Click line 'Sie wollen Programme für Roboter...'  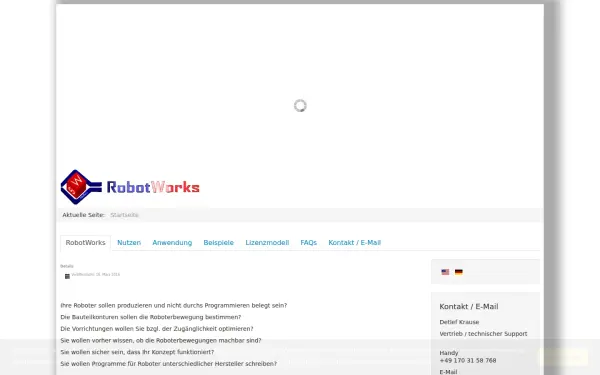point(168,364)
